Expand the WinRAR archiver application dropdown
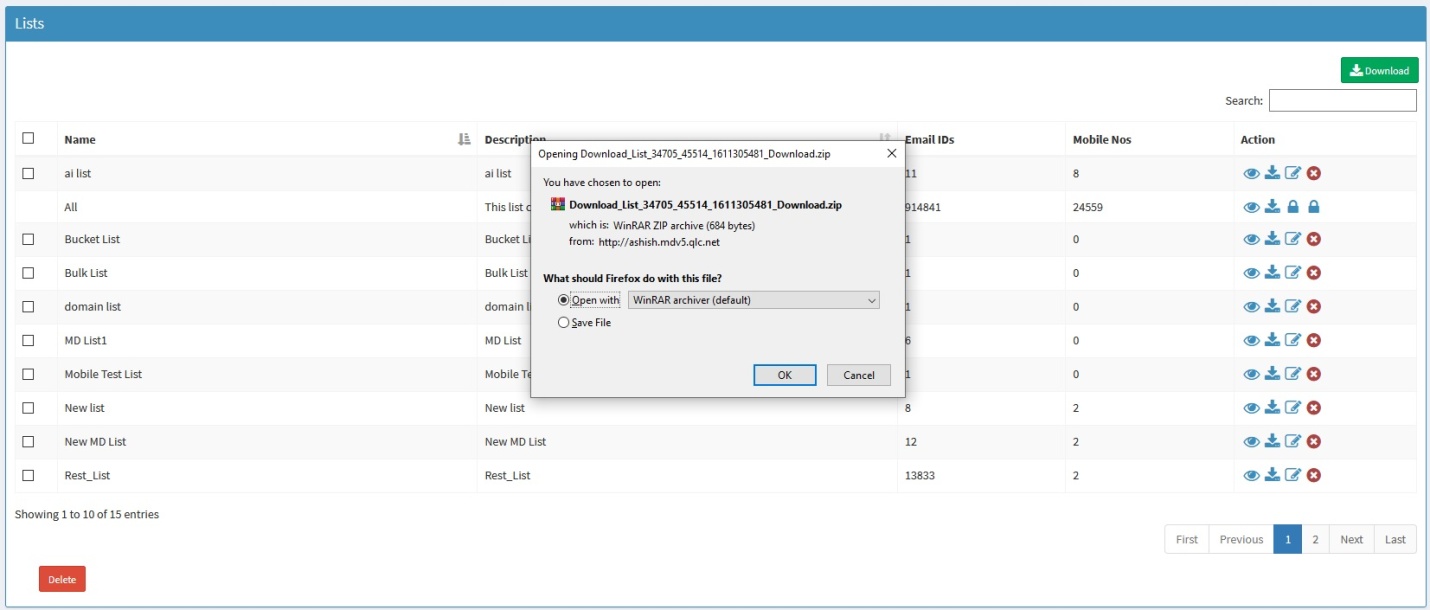 [754, 300]
